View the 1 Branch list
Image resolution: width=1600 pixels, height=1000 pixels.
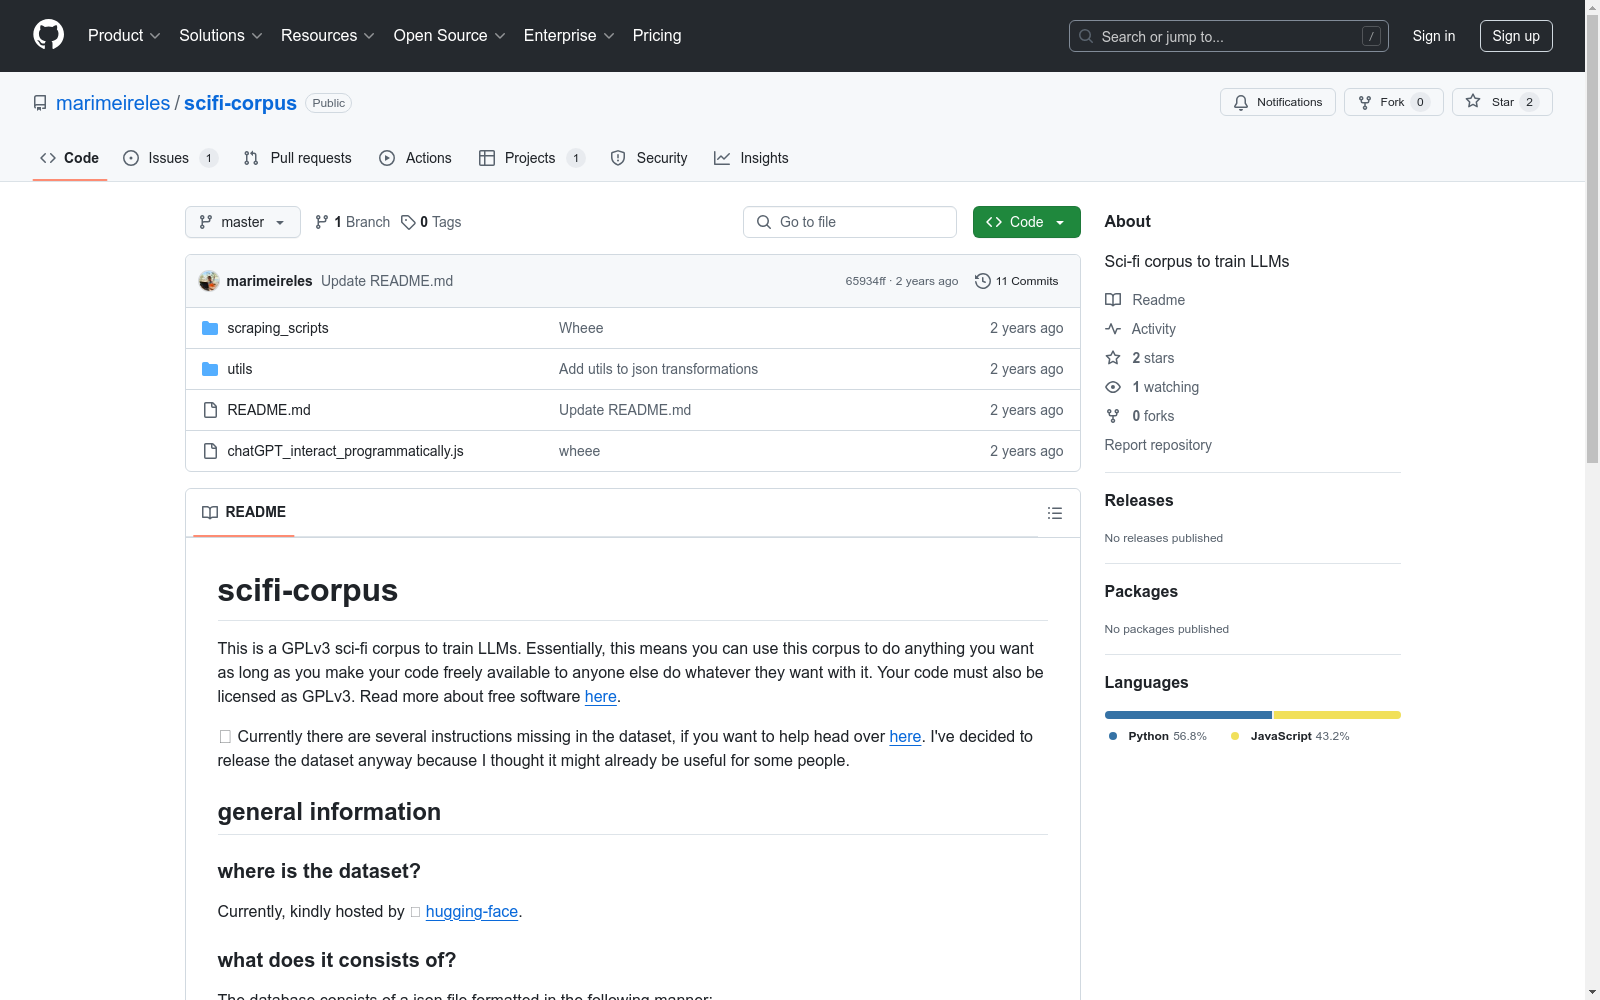coord(352,222)
